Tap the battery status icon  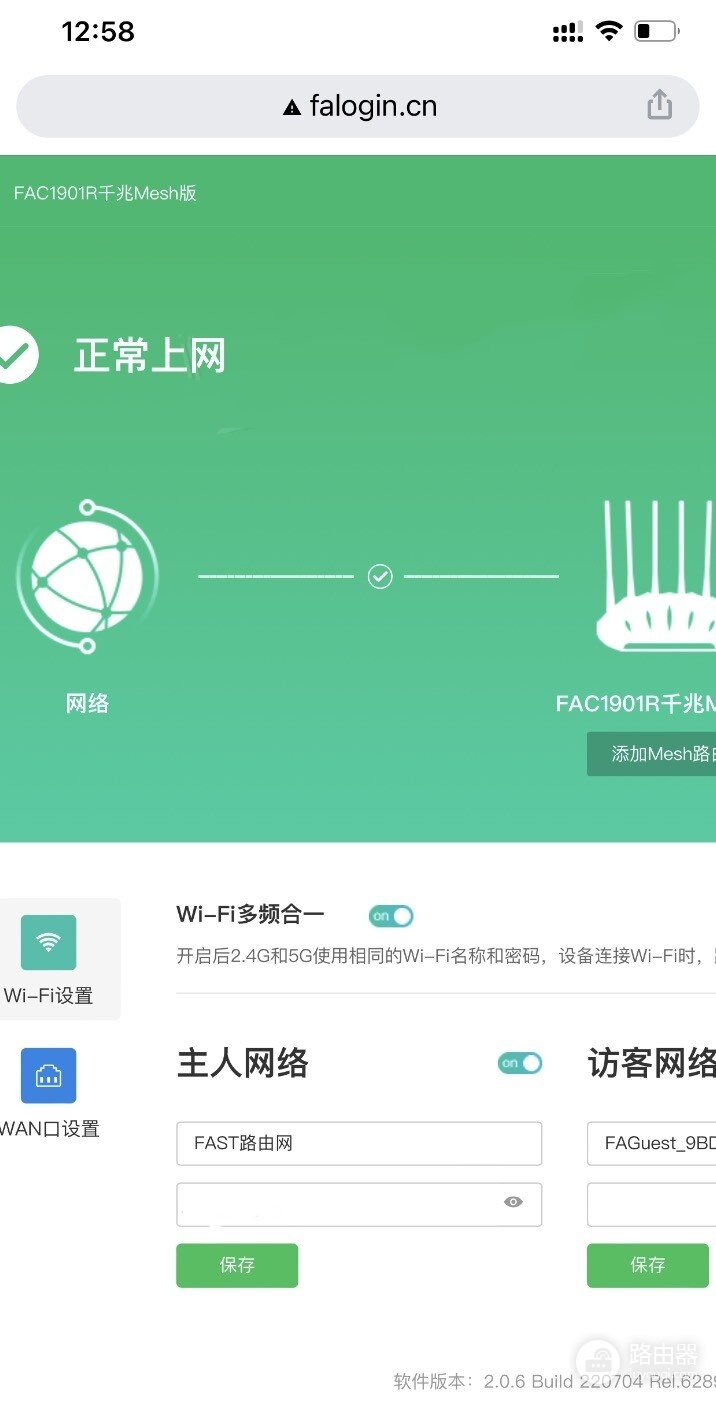coord(657,31)
